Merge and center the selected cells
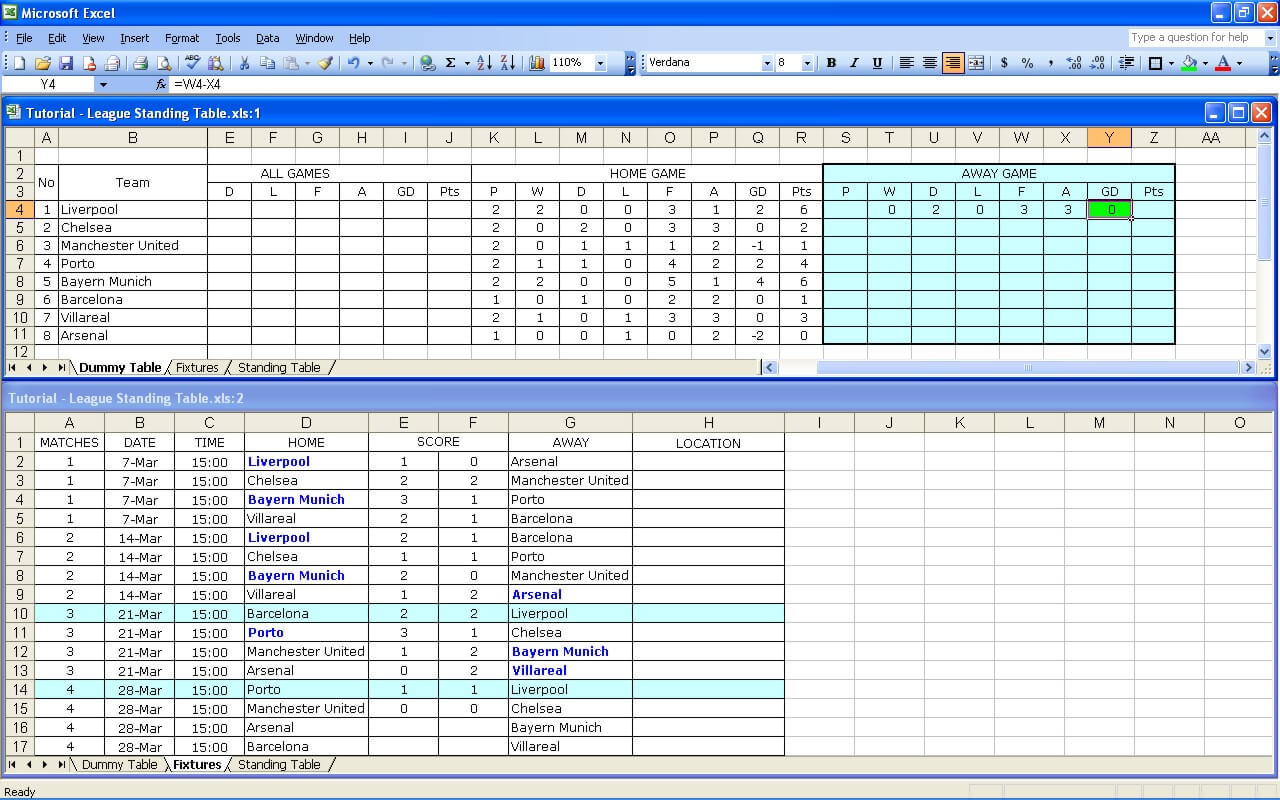This screenshot has width=1280, height=800. coord(976,63)
